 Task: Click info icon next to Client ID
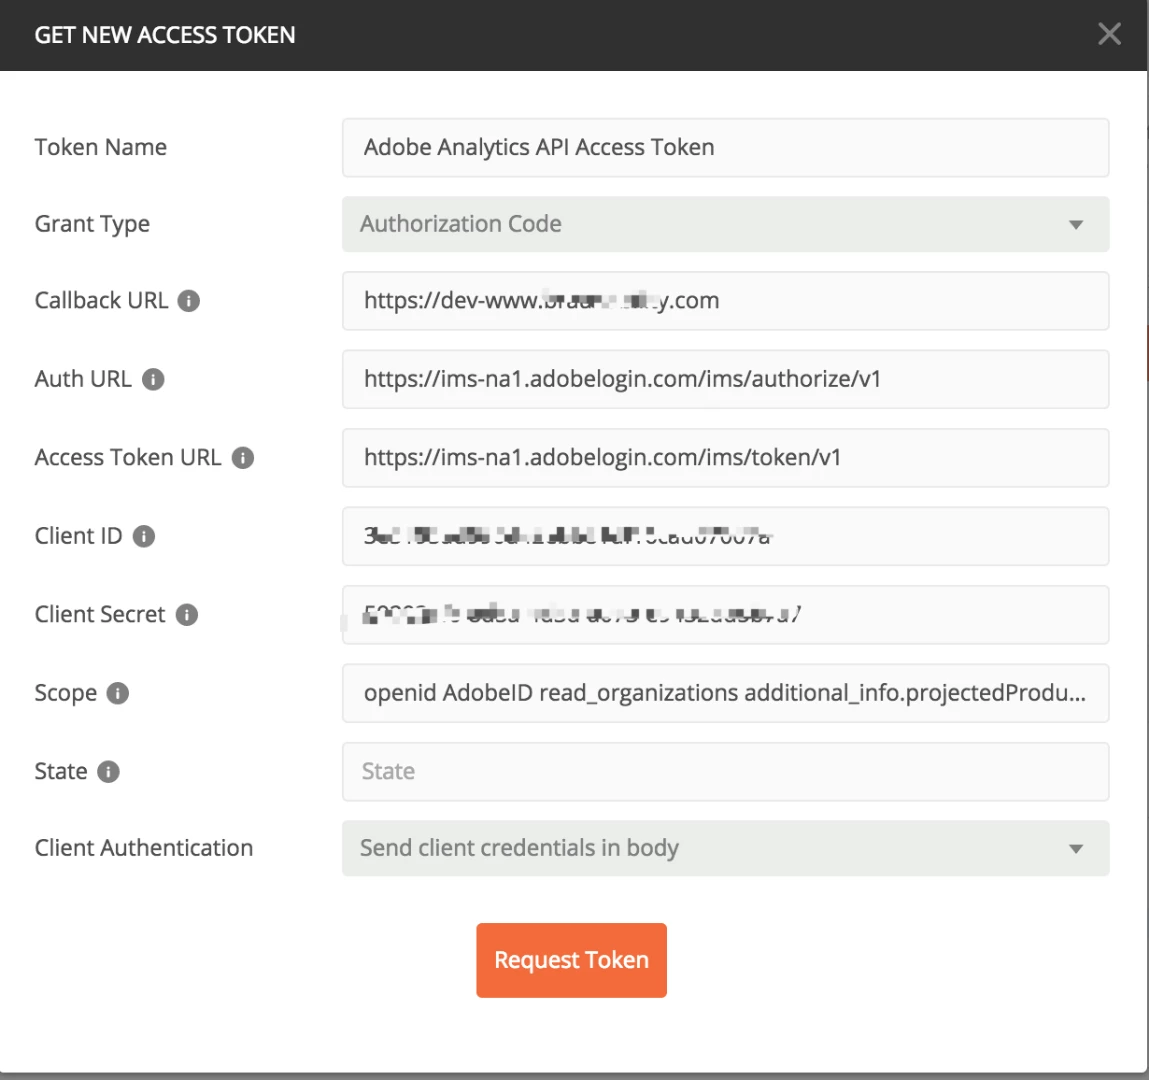[x=144, y=536]
